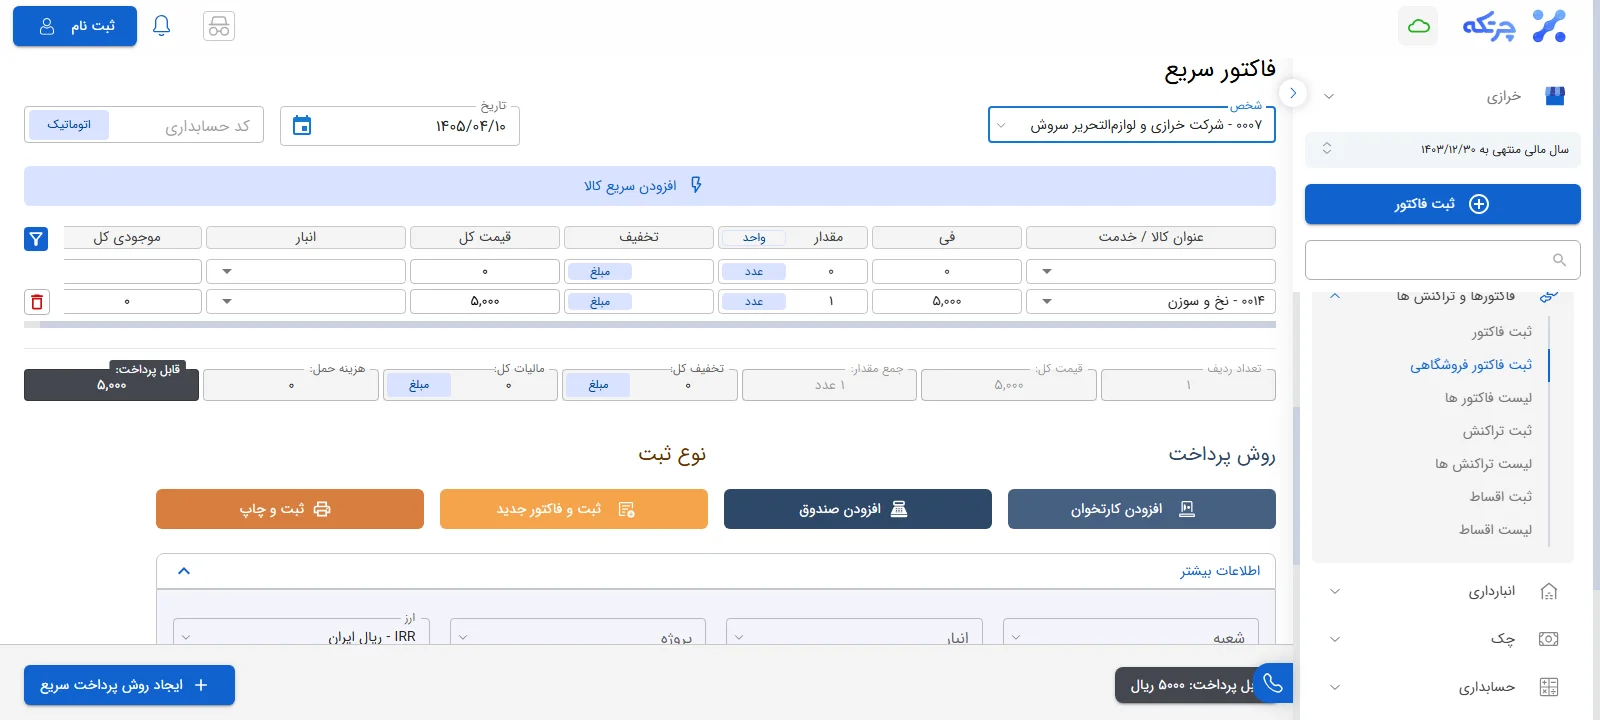The image size is (1600, 720).
Task: Click the تاریخ date field
Action: [400, 126]
